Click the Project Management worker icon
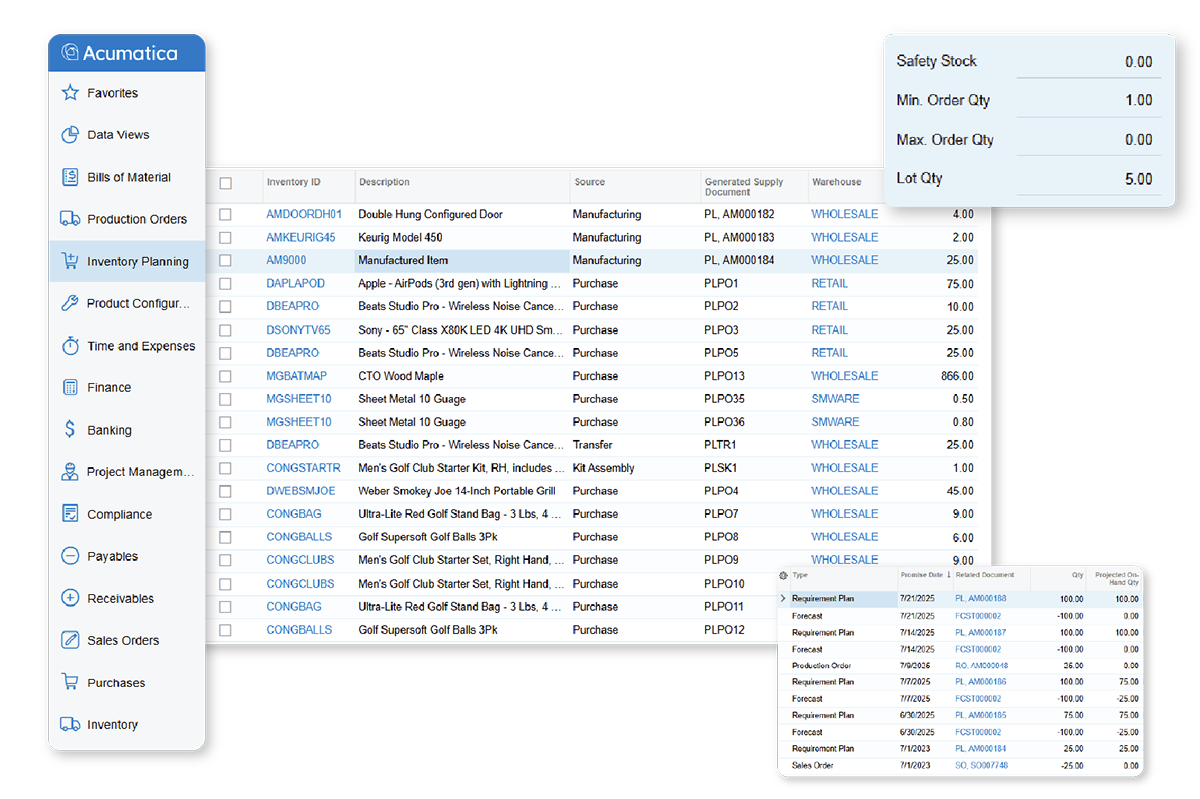Image resolution: width=1200 pixels, height=799 pixels. [70, 472]
